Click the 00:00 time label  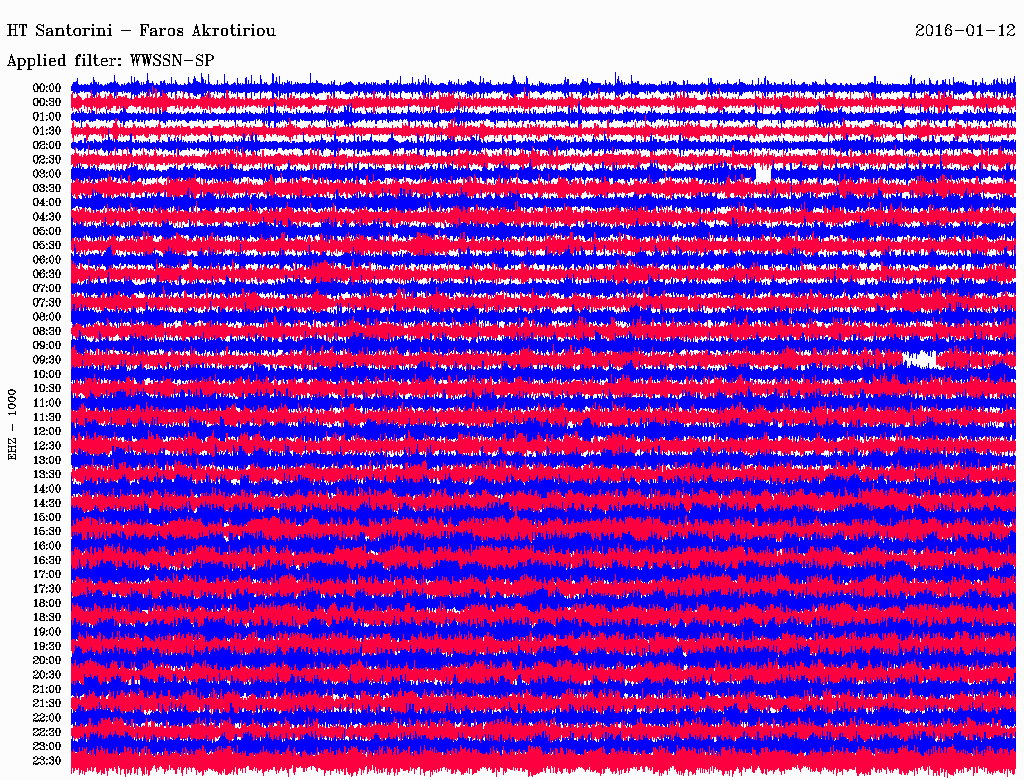[47, 88]
